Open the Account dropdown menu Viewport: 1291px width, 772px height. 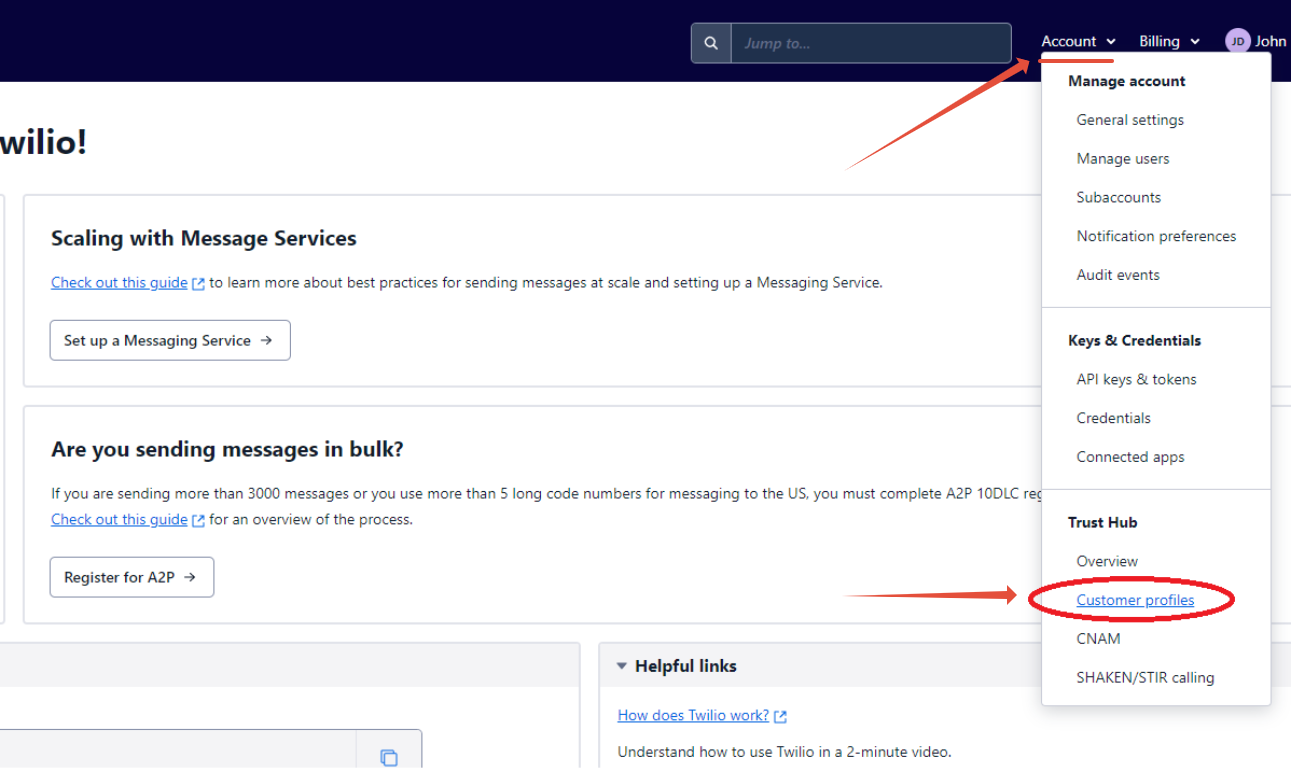point(1078,41)
